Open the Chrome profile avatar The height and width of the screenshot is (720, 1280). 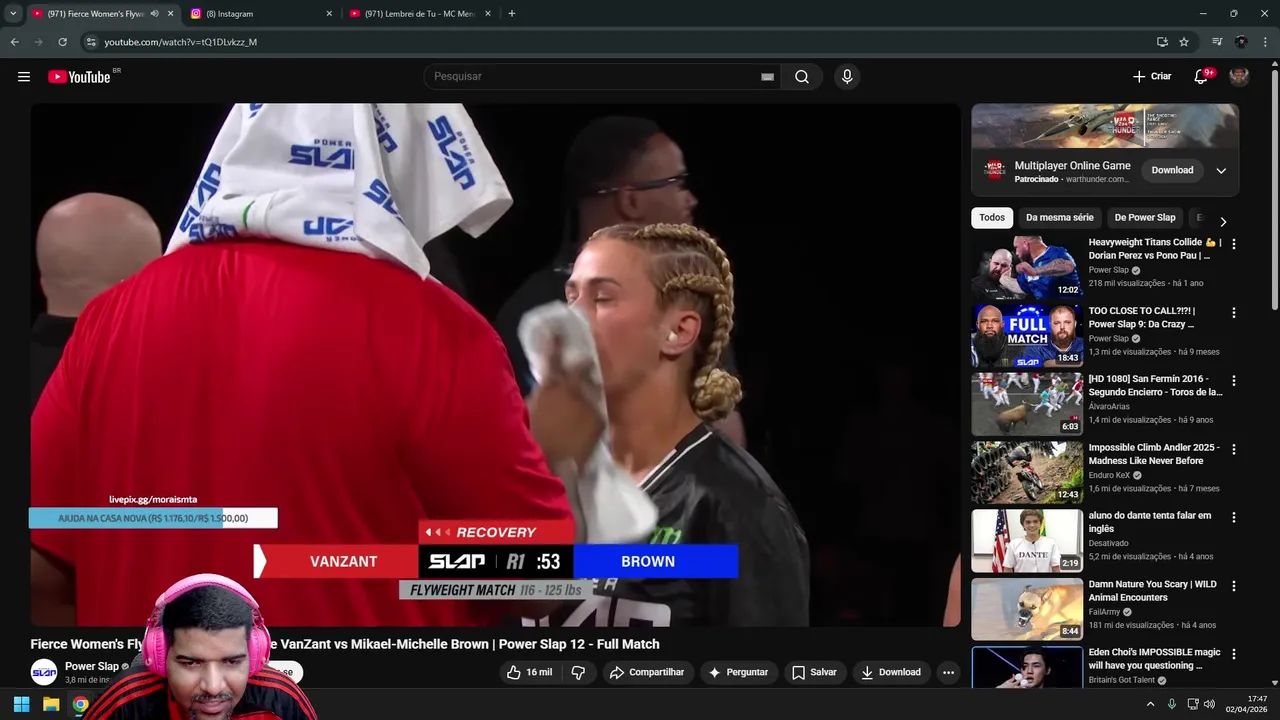[x=1241, y=42]
